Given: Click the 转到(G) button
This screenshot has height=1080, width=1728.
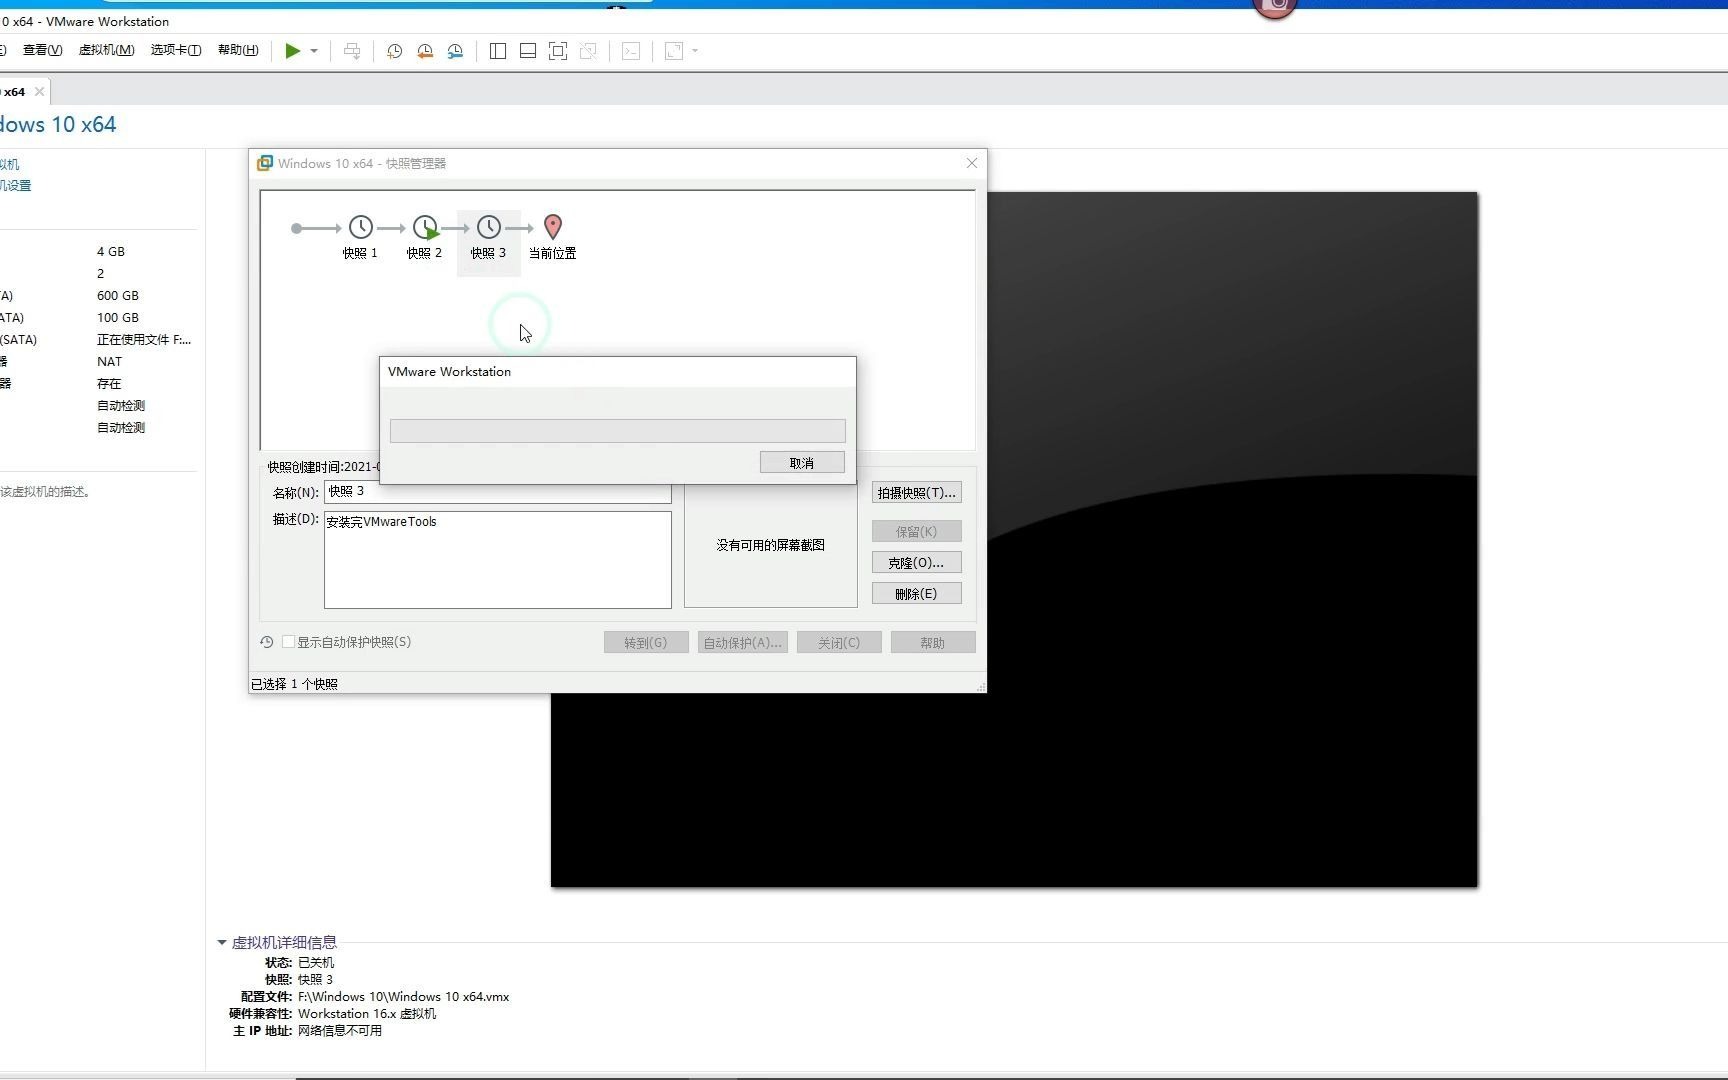Looking at the screenshot, I should [x=646, y=643].
